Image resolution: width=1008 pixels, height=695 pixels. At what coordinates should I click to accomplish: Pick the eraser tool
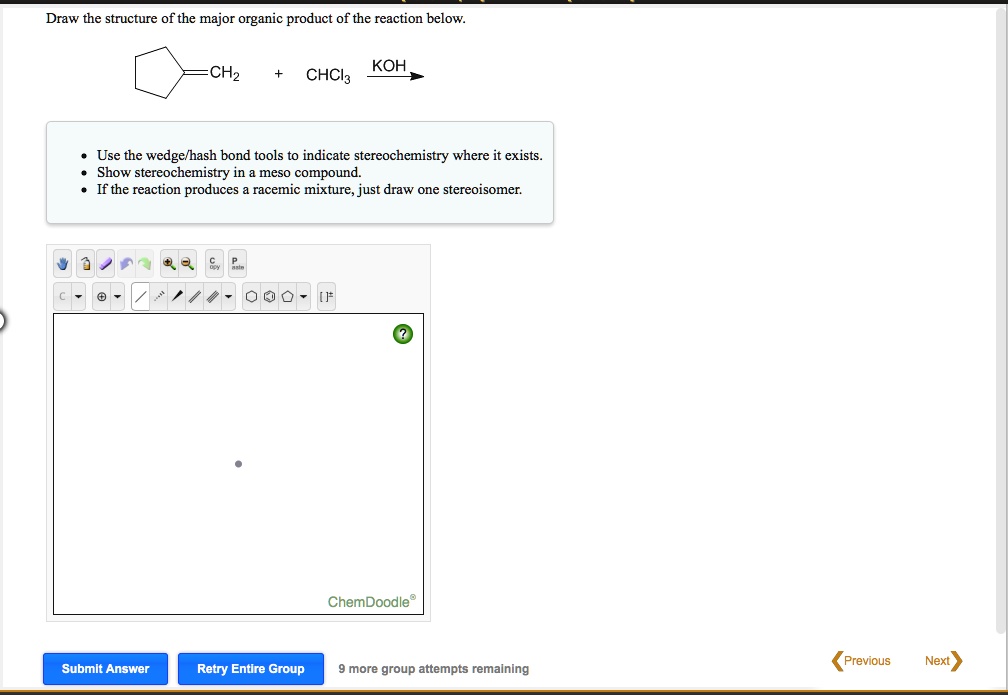click(105, 264)
